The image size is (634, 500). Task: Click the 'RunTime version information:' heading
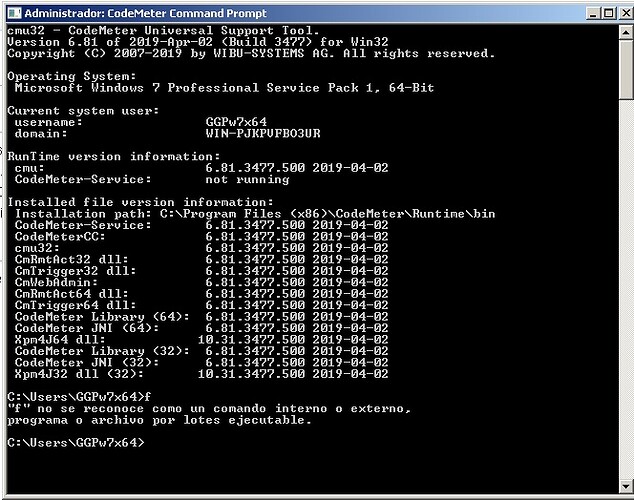coord(114,156)
